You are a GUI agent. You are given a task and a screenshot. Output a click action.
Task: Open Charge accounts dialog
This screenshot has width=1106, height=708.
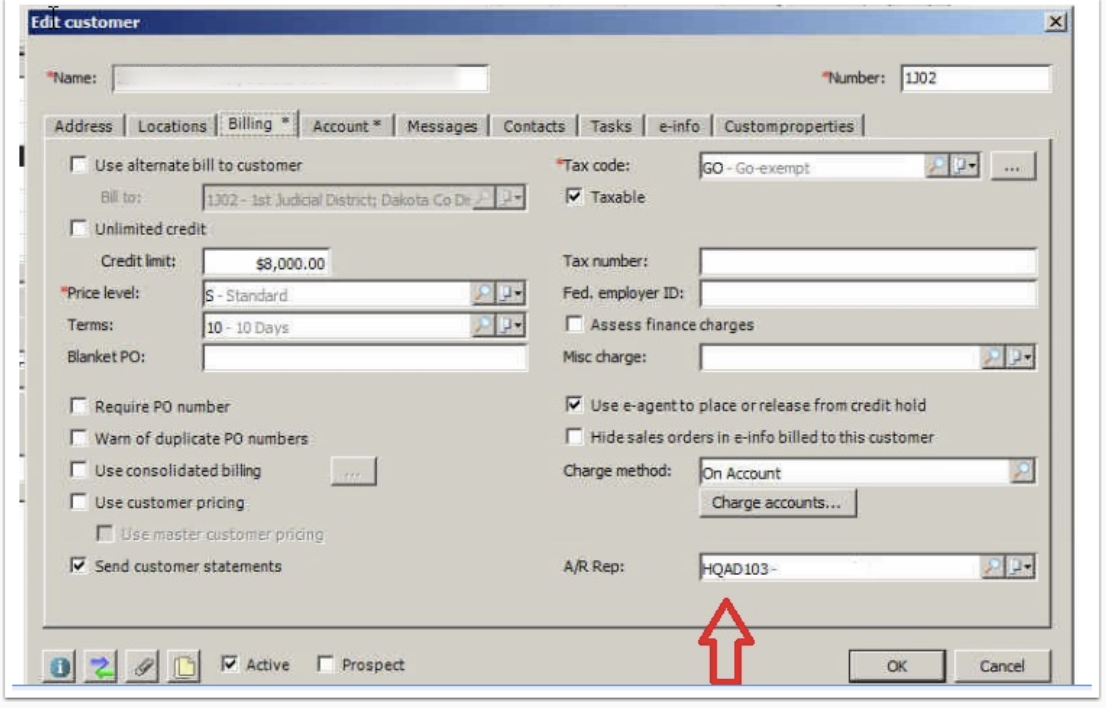tap(777, 503)
